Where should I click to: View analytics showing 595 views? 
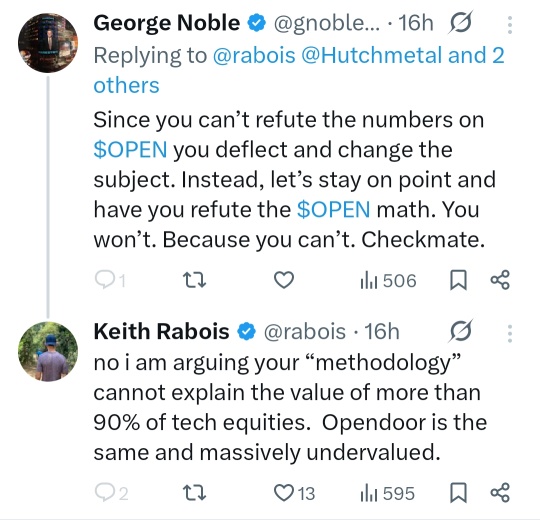387,493
